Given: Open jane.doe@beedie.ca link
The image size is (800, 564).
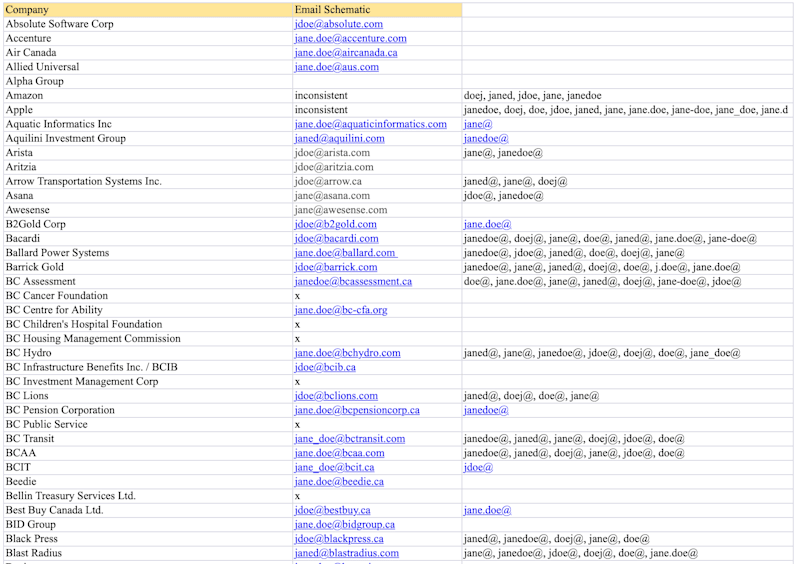Looking at the screenshot, I should click(339, 481).
